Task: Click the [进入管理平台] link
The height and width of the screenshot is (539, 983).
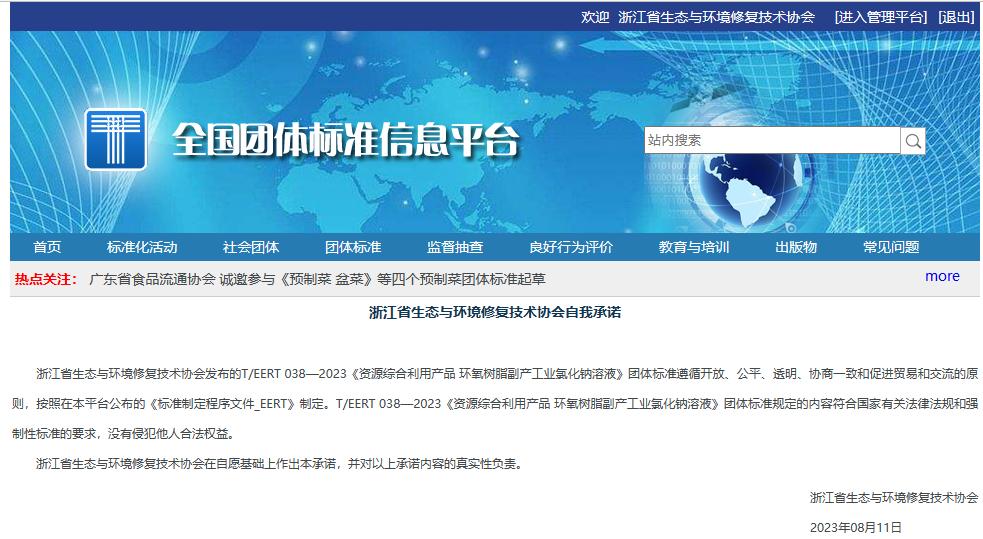Action: pyautogui.click(x=881, y=18)
